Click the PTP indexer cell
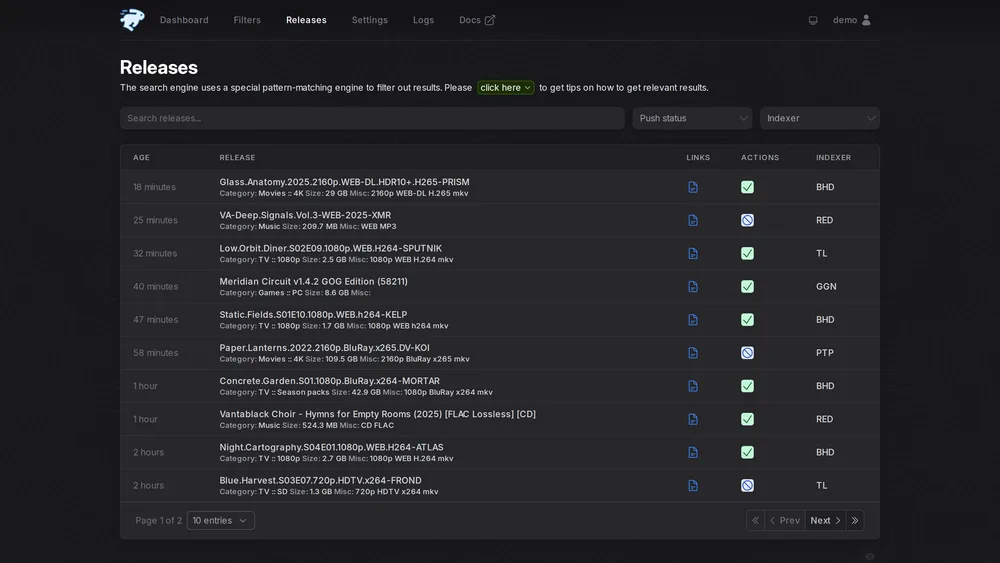The height and width of the screenshot is (563, 1000). coord(825,353)
